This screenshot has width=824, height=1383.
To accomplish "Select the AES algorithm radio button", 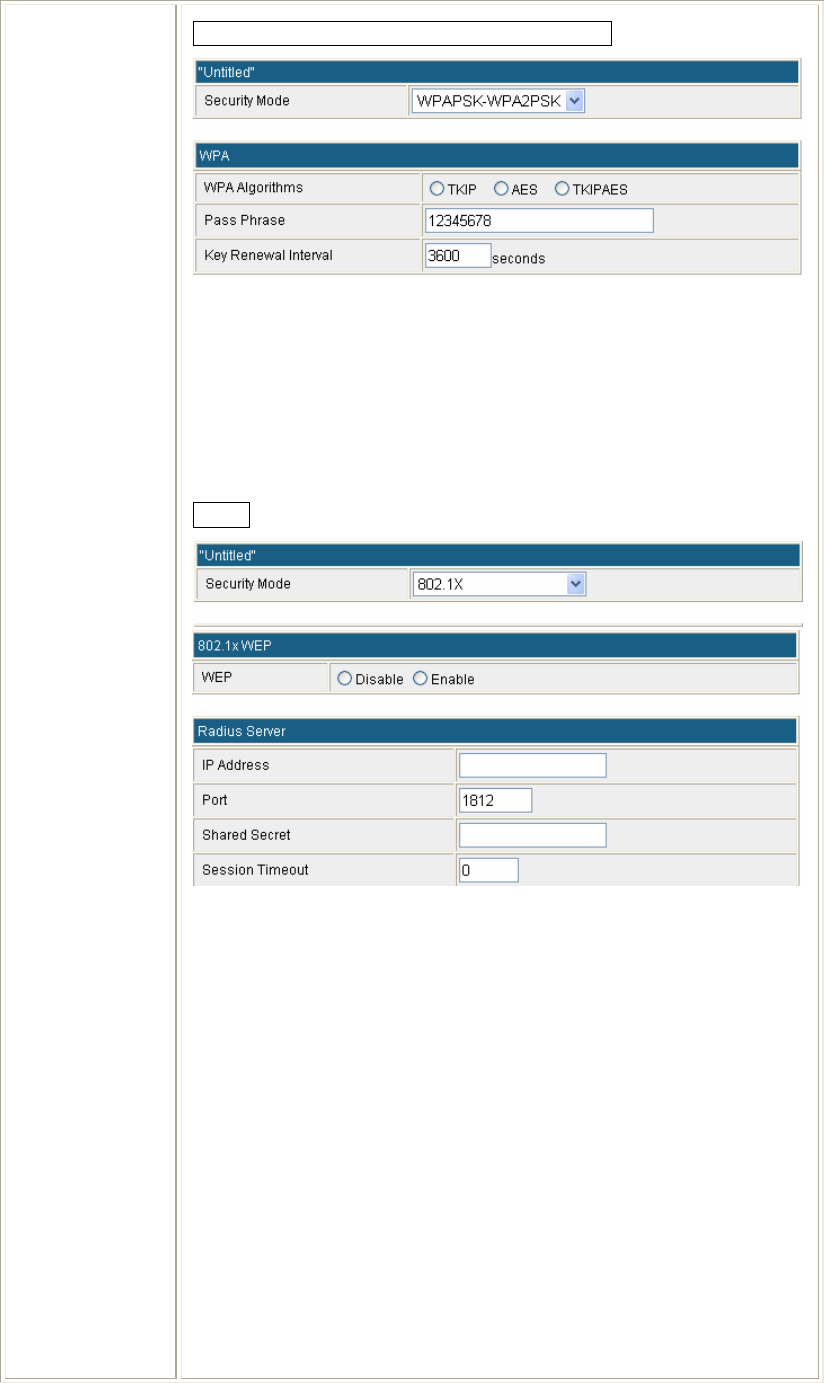I will click(501, 189).
